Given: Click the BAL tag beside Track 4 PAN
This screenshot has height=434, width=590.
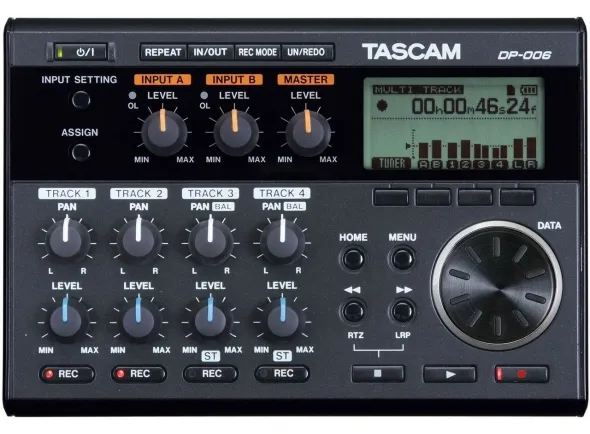Looking at the screenshot, I should tap(295, 207).
